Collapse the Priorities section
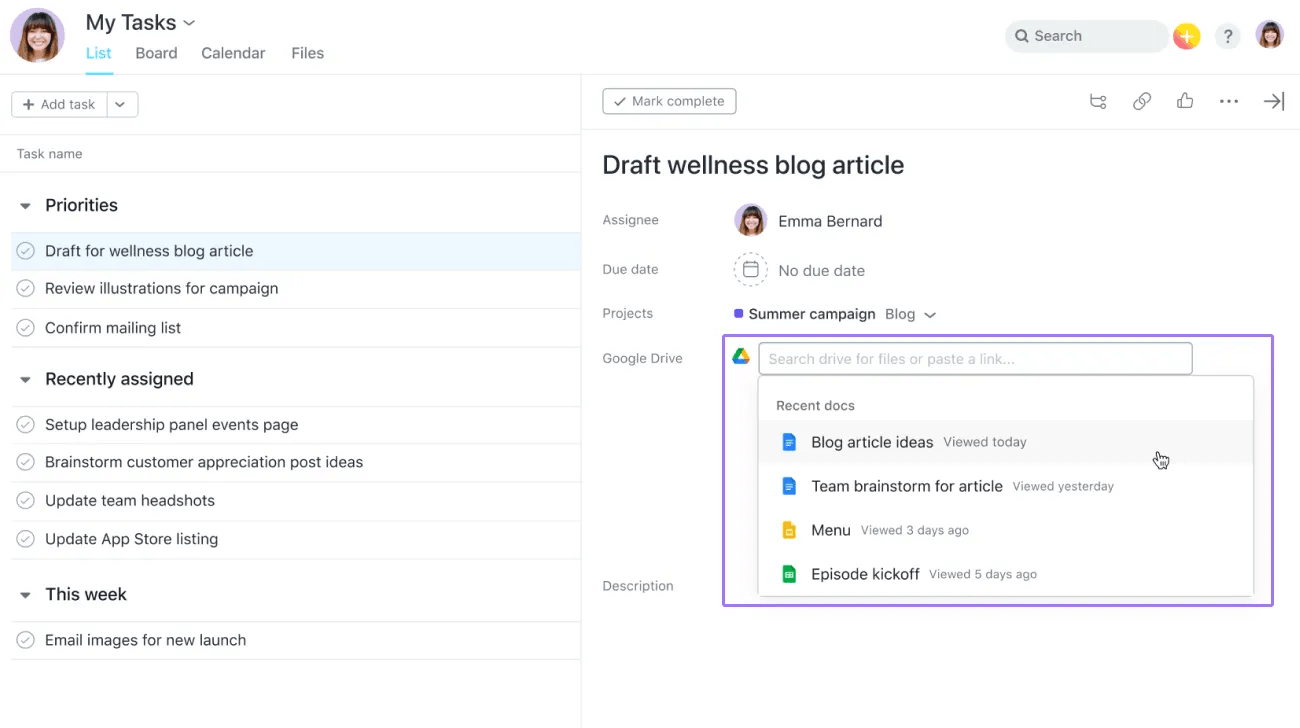The width and height of the screenshot is (1300, 728). [x=25, y=204]
